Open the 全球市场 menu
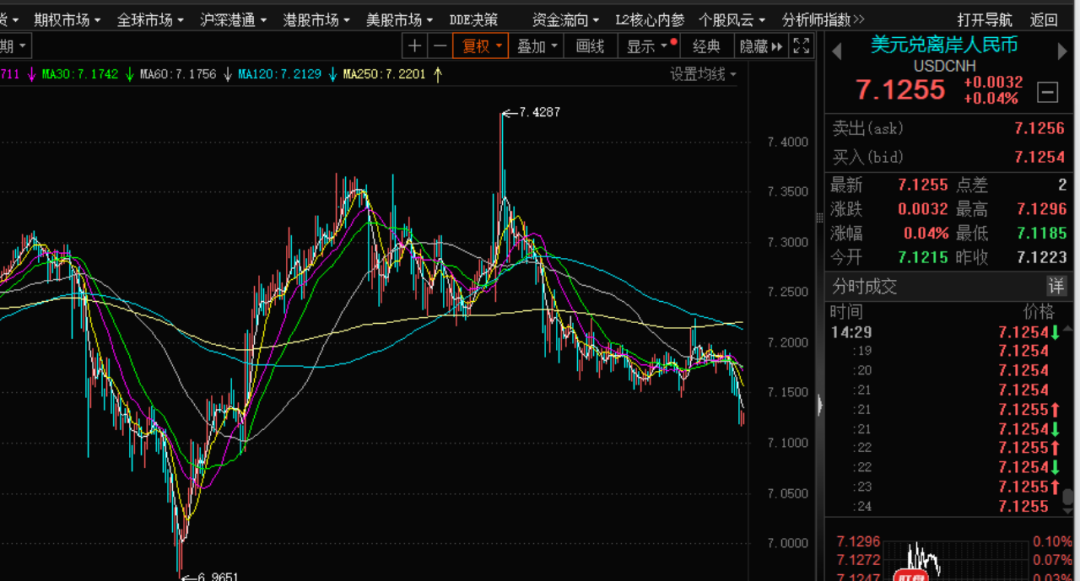Viewport: 1080px width, 581px height. [x=150, y=19]
